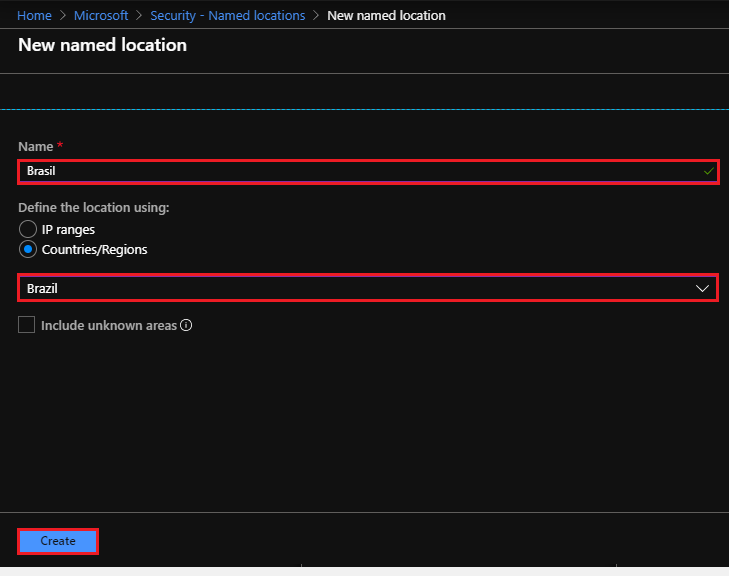Click into the Name field containing Brasil
The height and width of the screenshot is (576, 729).
[368, 172]
